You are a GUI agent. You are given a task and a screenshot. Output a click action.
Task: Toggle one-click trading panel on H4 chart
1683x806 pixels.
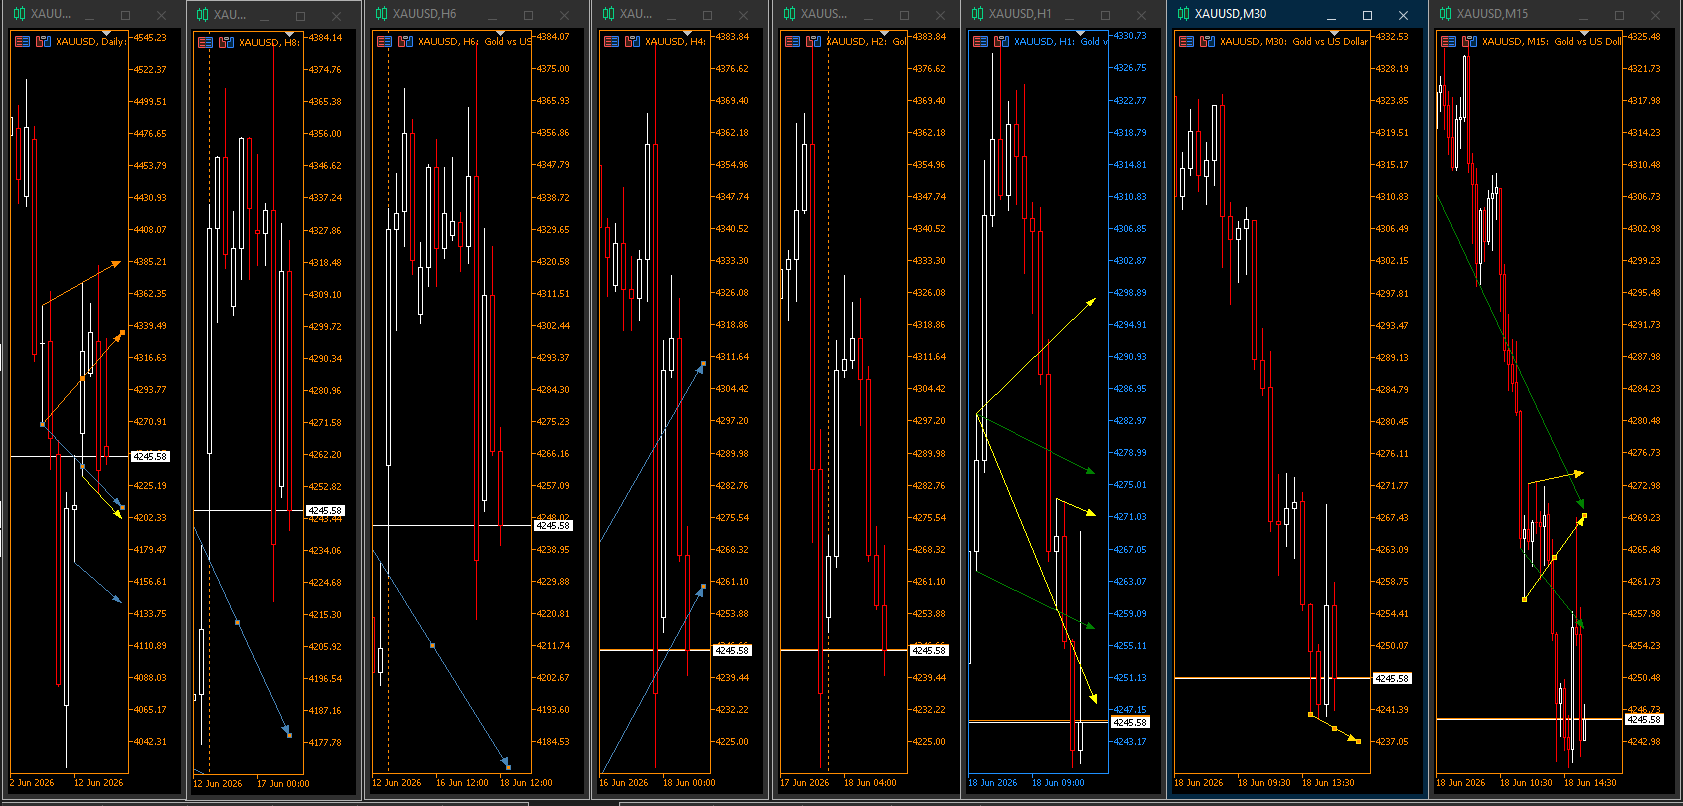612,41
